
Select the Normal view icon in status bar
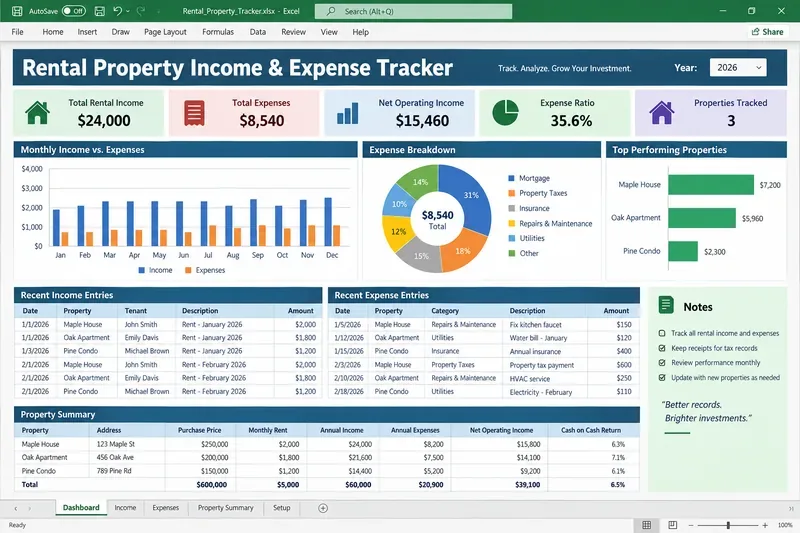click(646, 525)
